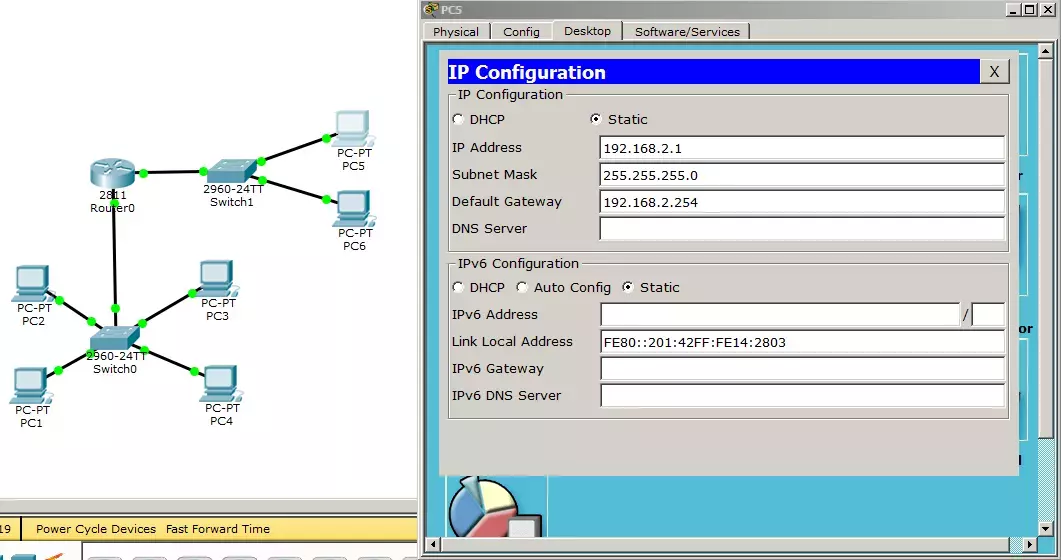Click Power Cycle Devices
This screenshot has height=560, width=1061.
click(x=95, y=529)
